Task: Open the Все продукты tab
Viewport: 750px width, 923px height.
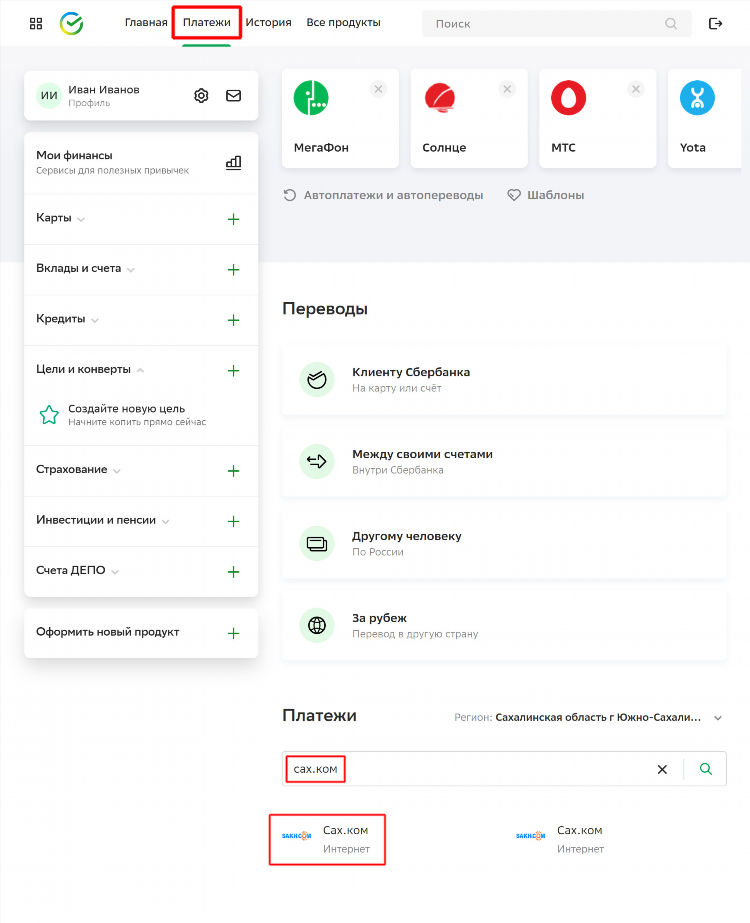Action: (x=343, y=22)
